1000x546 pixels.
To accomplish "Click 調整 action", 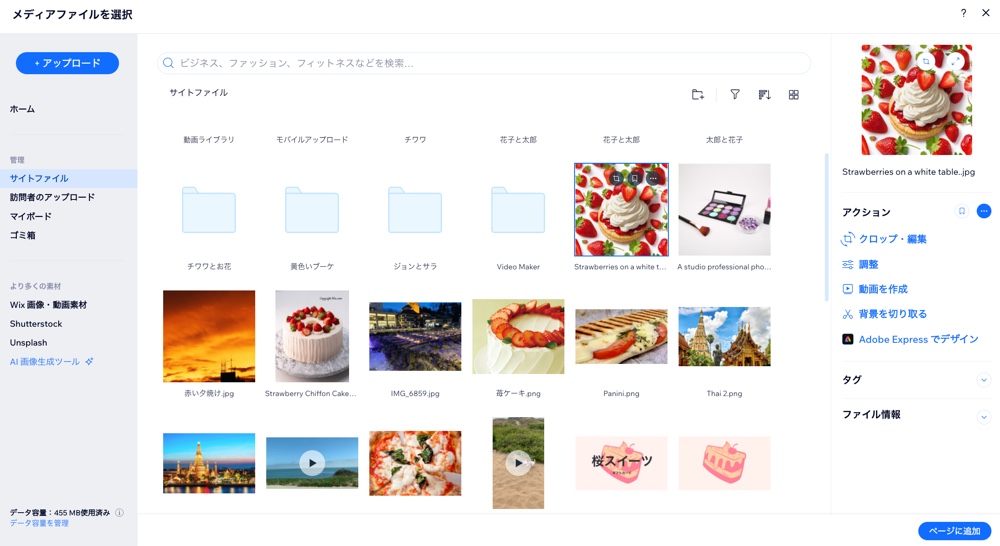I will coord(860,264).
